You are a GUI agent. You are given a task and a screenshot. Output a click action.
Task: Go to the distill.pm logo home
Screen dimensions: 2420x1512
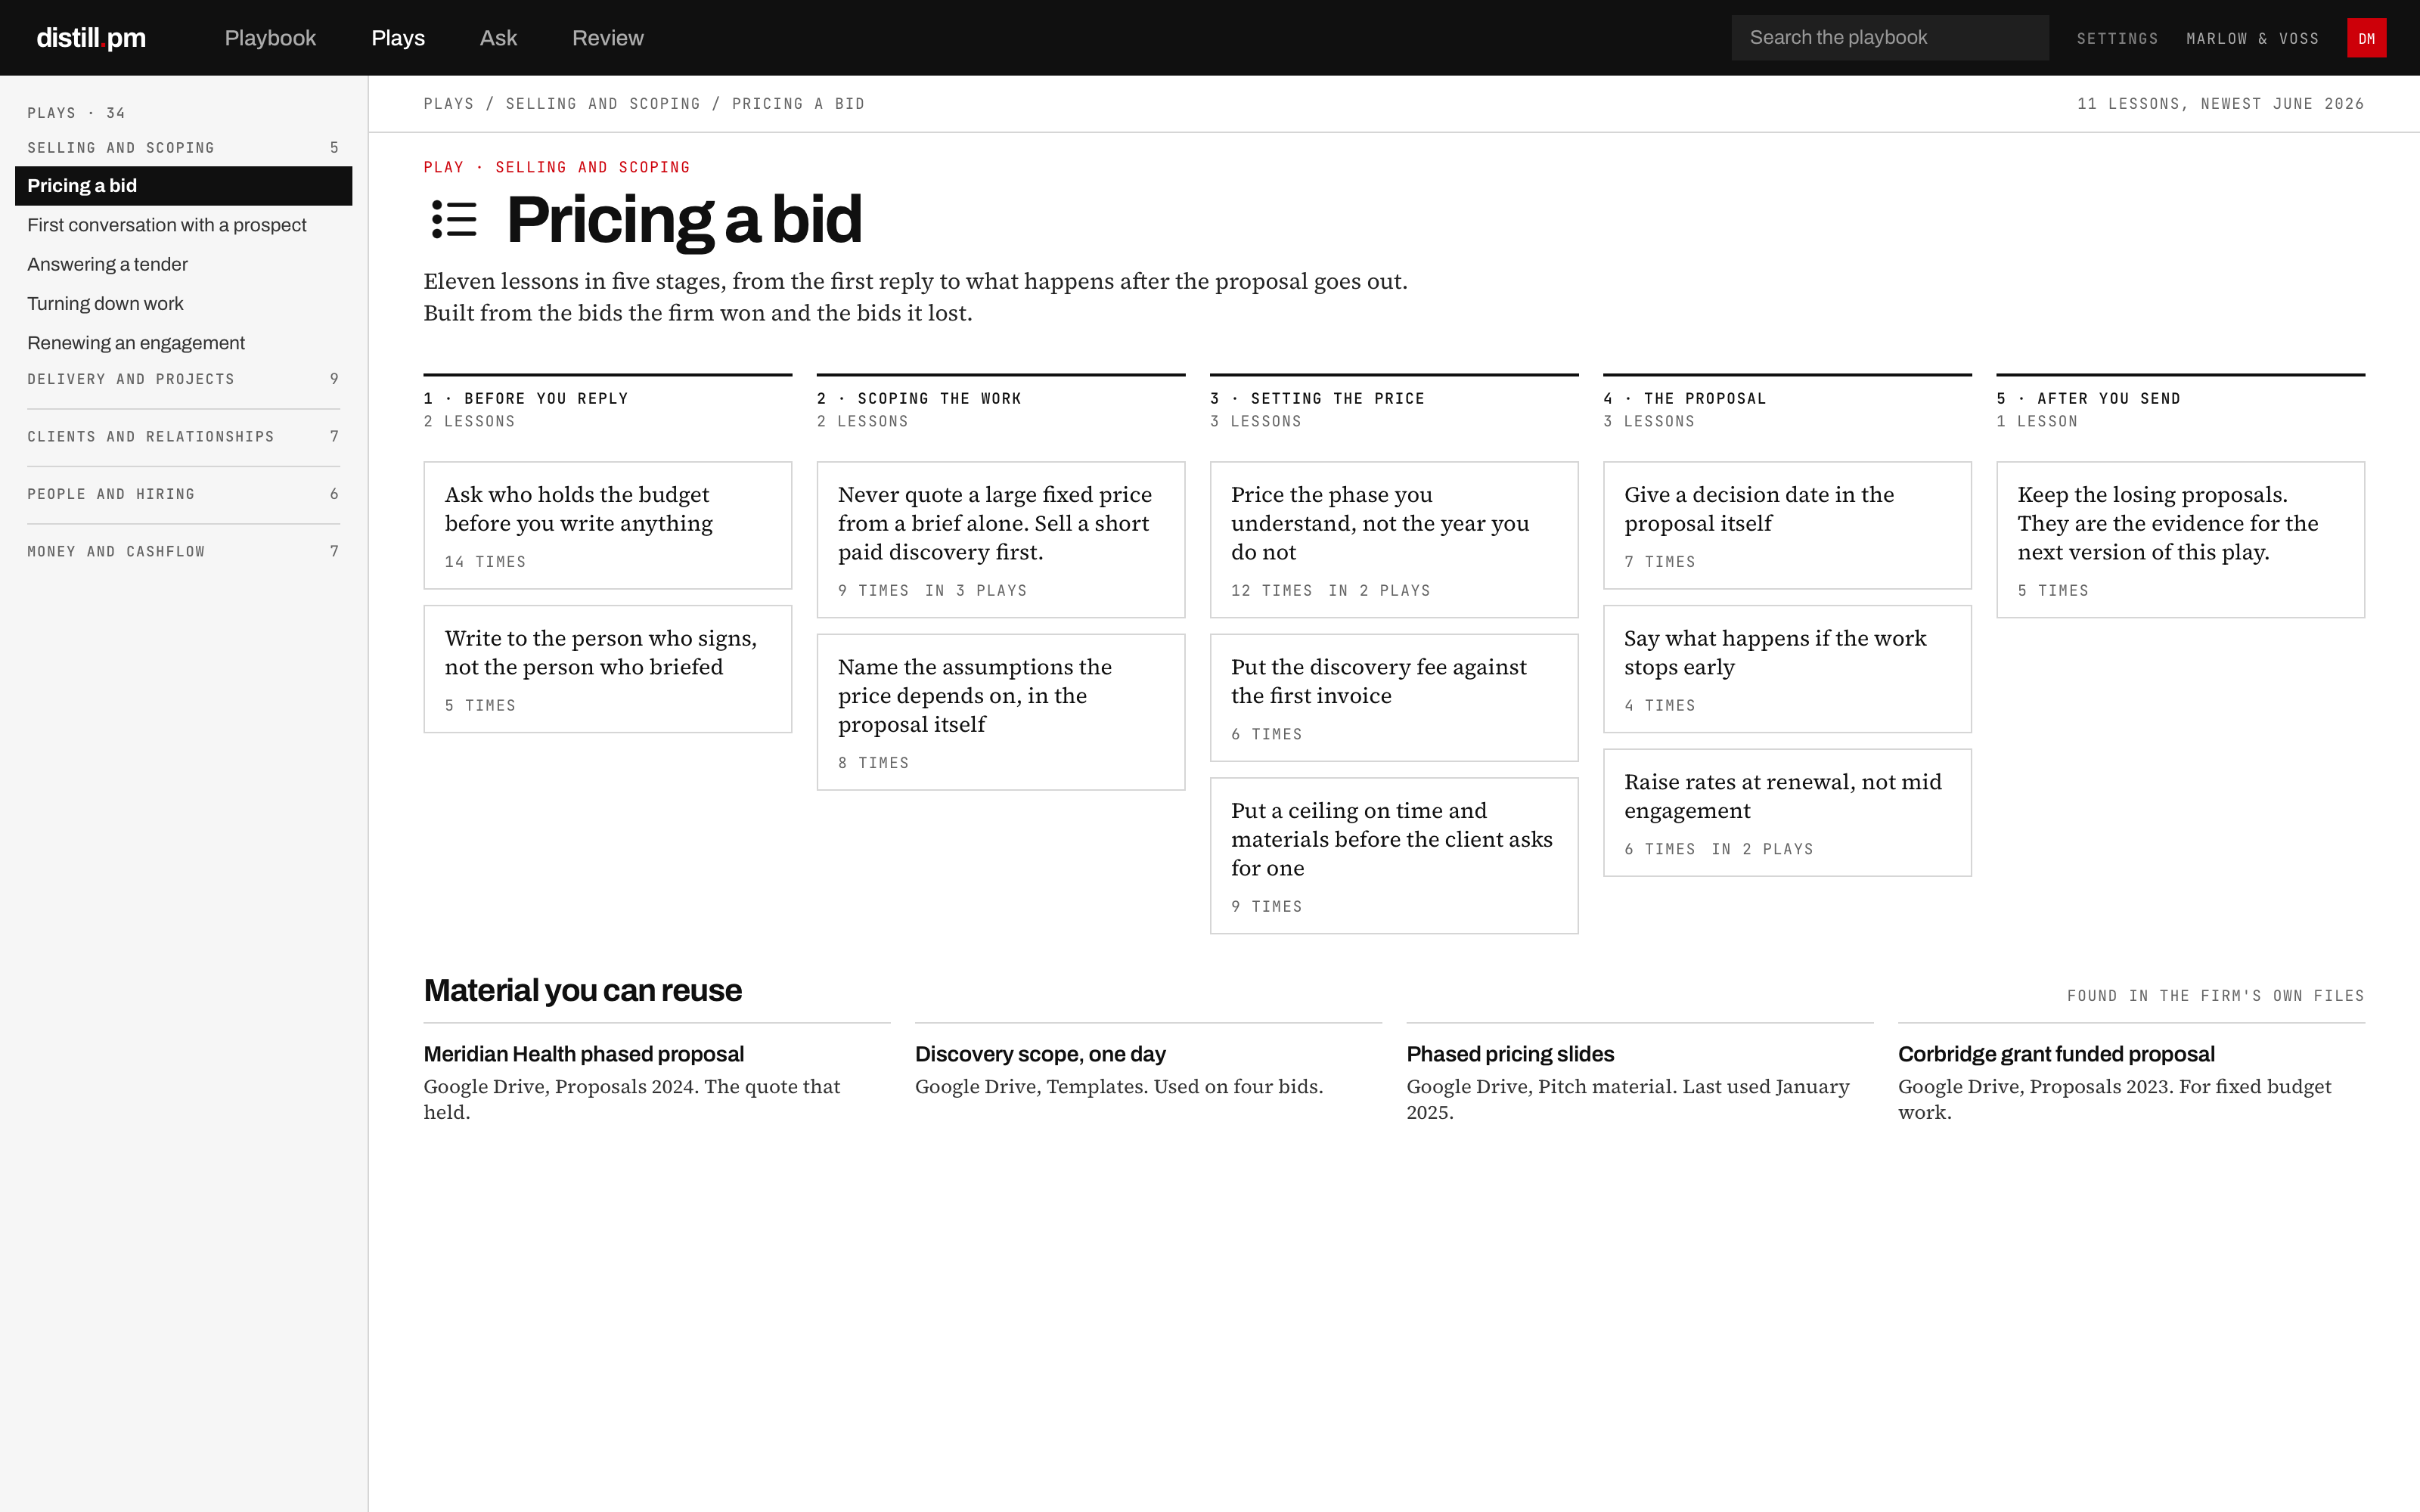point(91,38)
